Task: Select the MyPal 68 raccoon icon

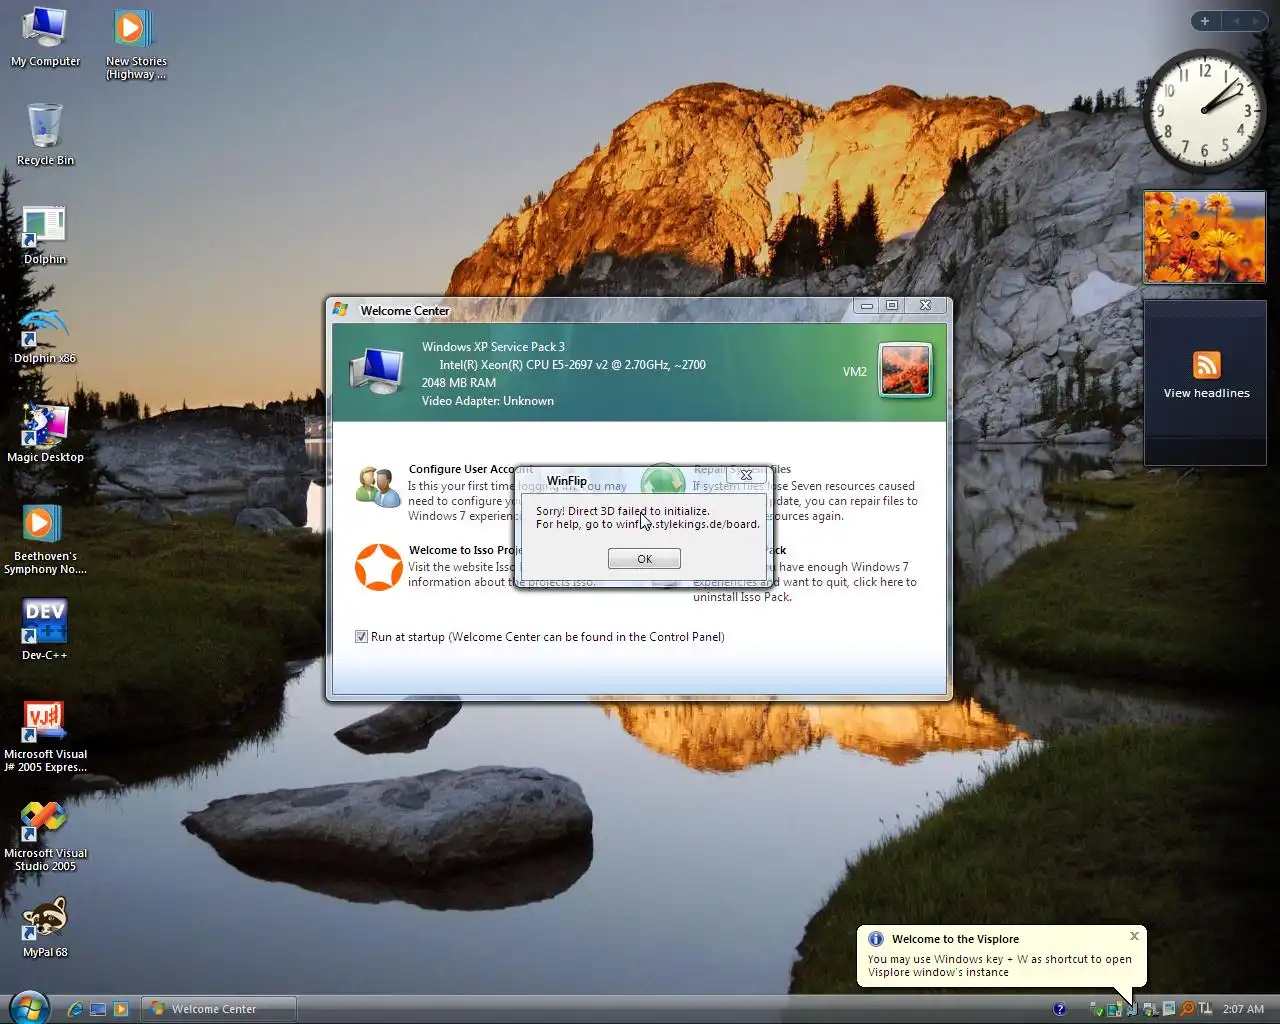Action: point(45,928)
